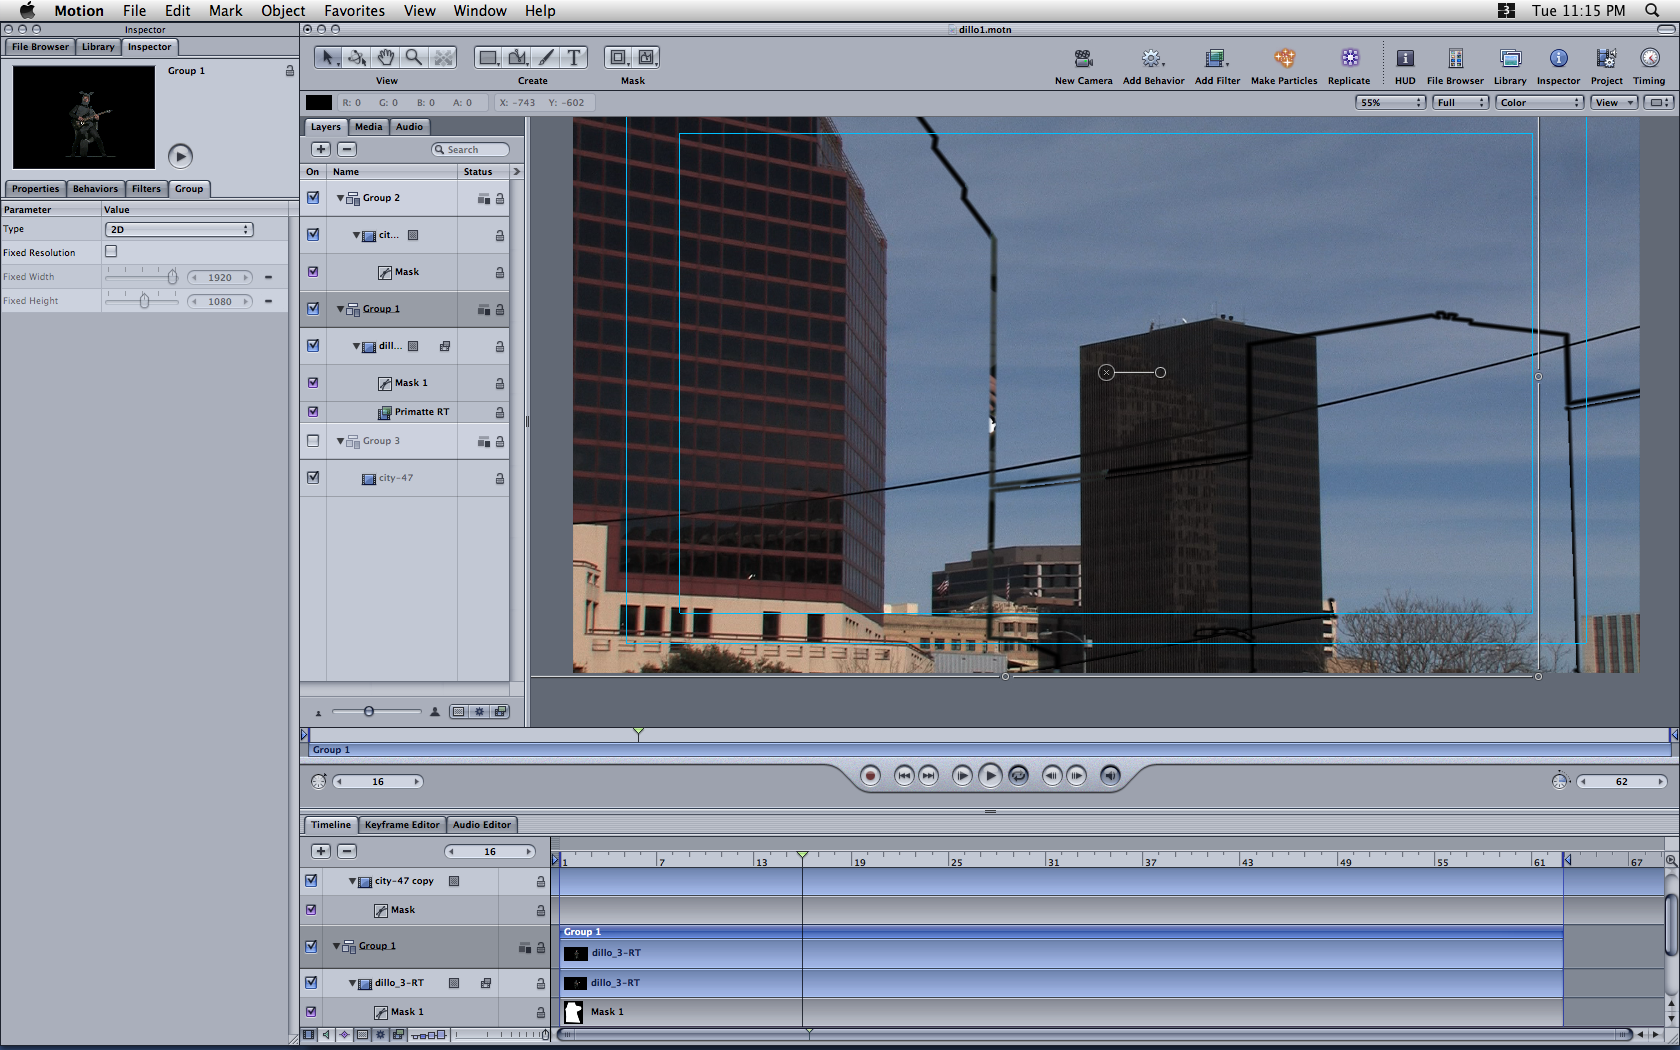Disable the Primatte RT filter checkbox
The height and width of the screenshot is (1050, 1680).
pos(313,412)
